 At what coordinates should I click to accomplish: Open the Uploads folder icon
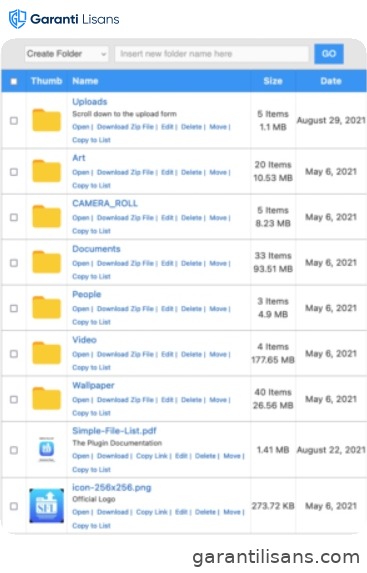point(46,120)
